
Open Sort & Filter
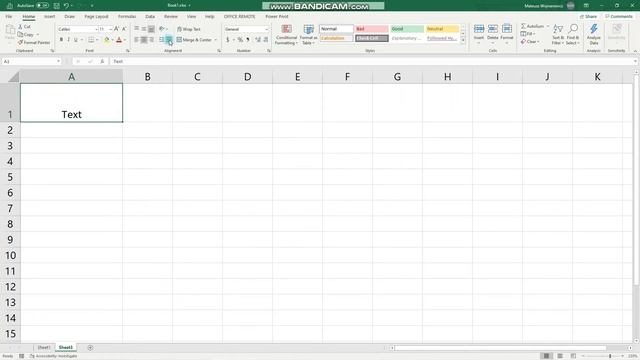tap(558, 34)
